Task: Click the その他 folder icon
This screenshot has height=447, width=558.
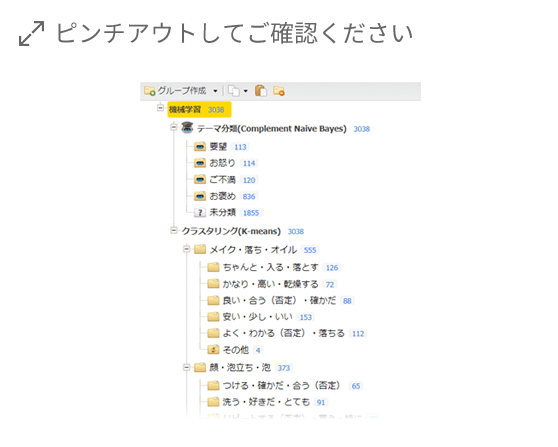Action: click(213, 349)
